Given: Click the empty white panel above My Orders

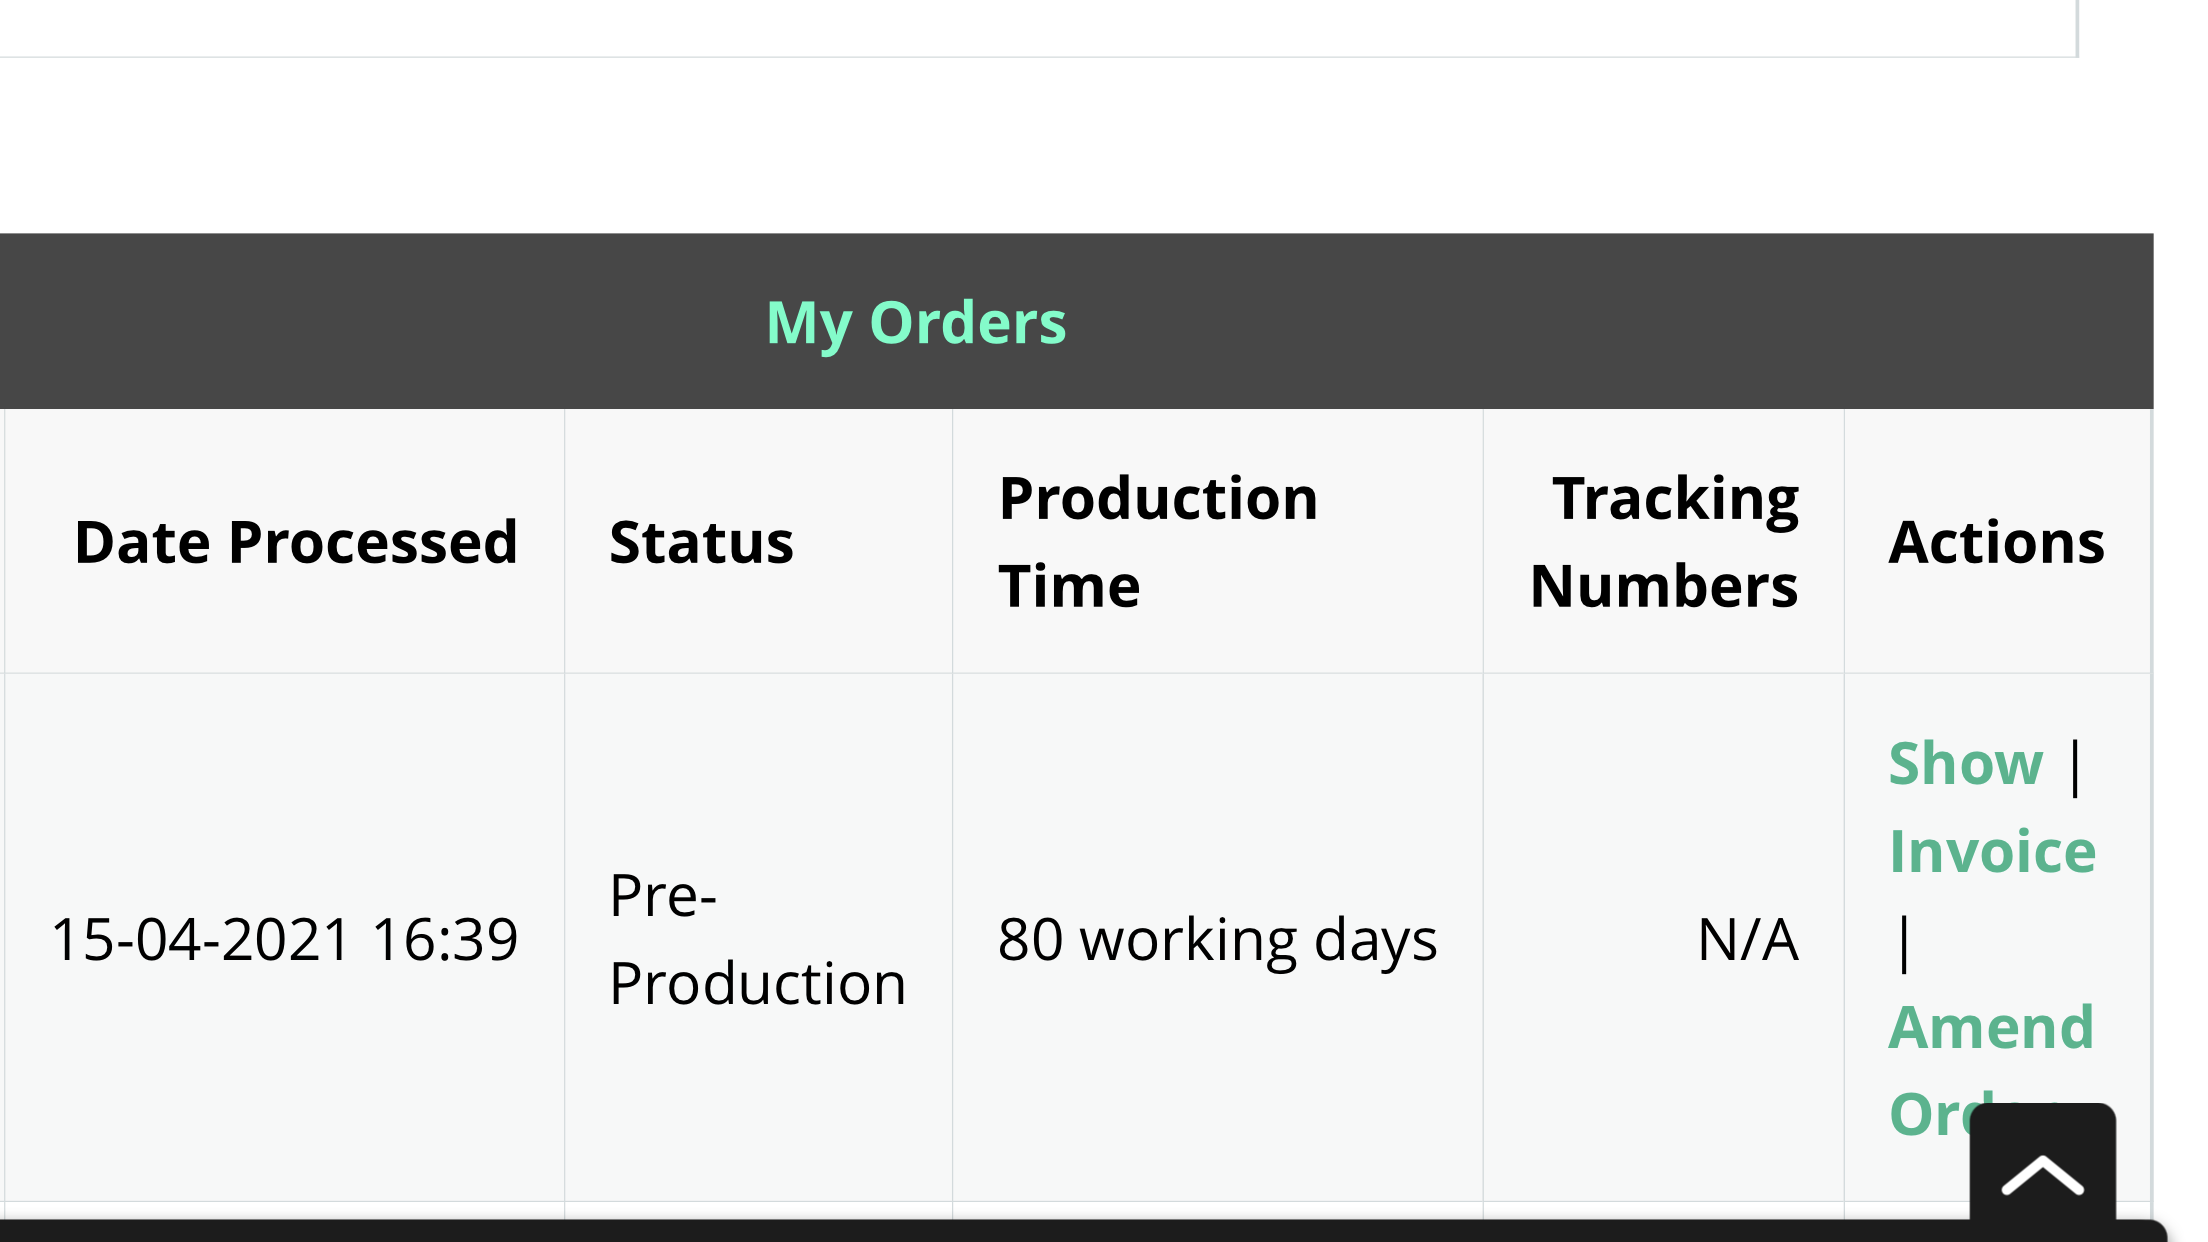Looking at the screenshot, I should (x=1038, y=28).
